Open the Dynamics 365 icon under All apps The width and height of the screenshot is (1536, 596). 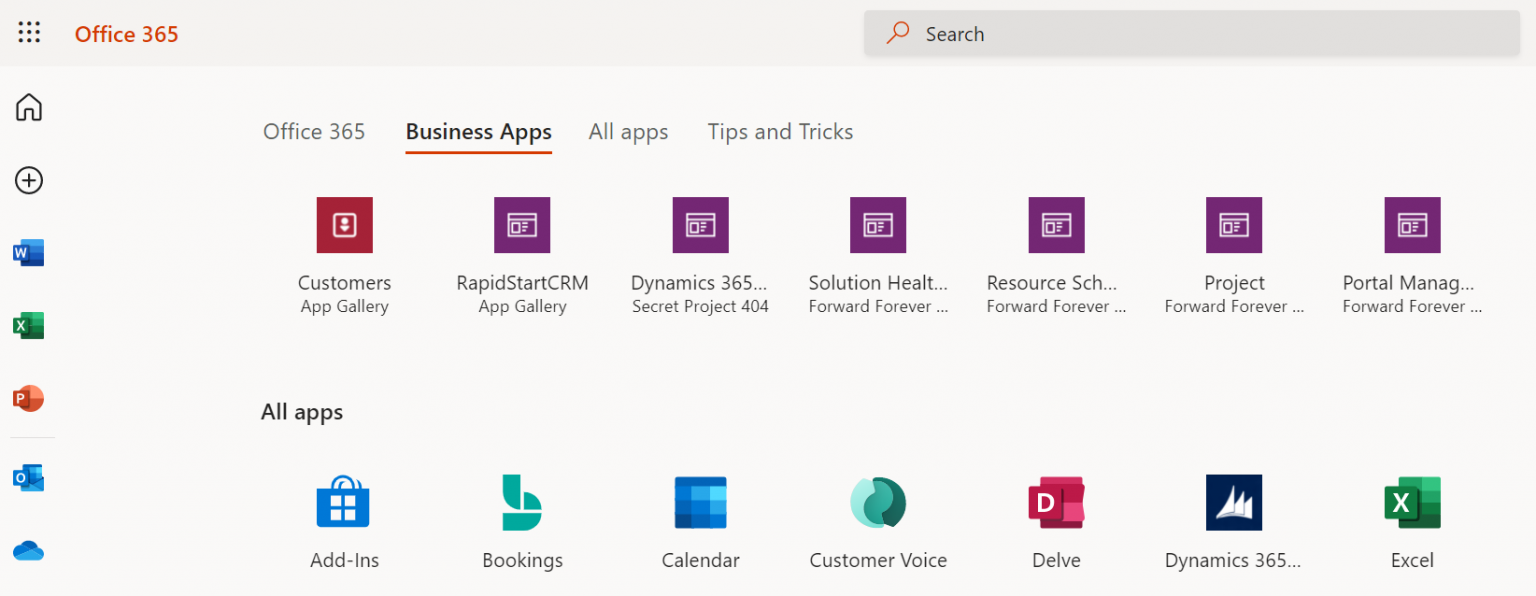coord(1234,502)
